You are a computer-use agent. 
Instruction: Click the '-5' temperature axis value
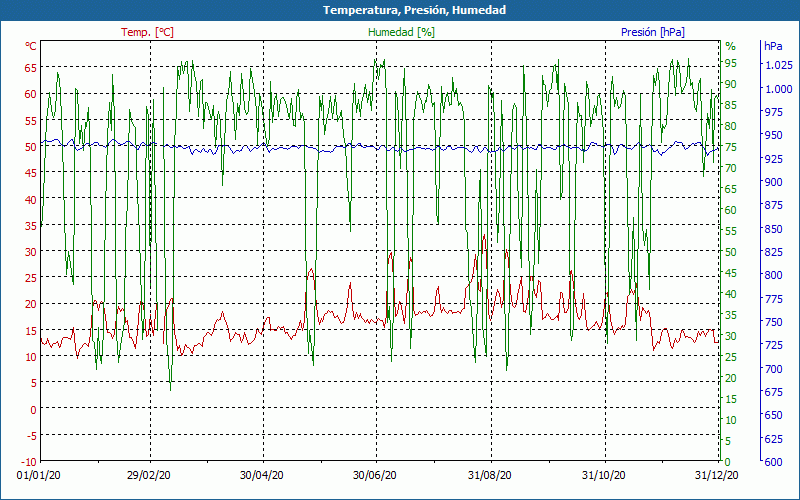32,436
